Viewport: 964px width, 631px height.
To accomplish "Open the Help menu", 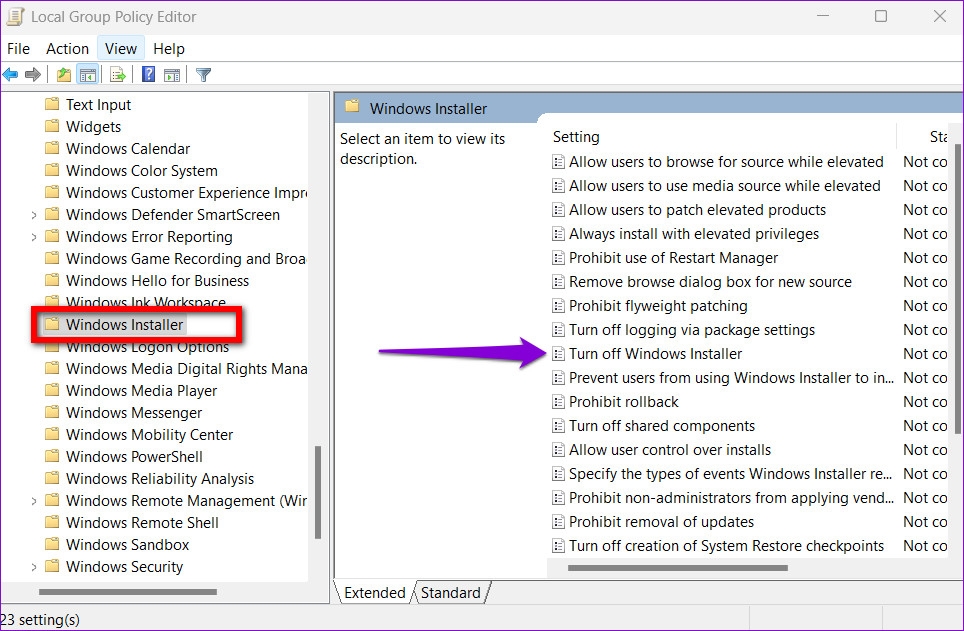I will (x=168, y=49).
